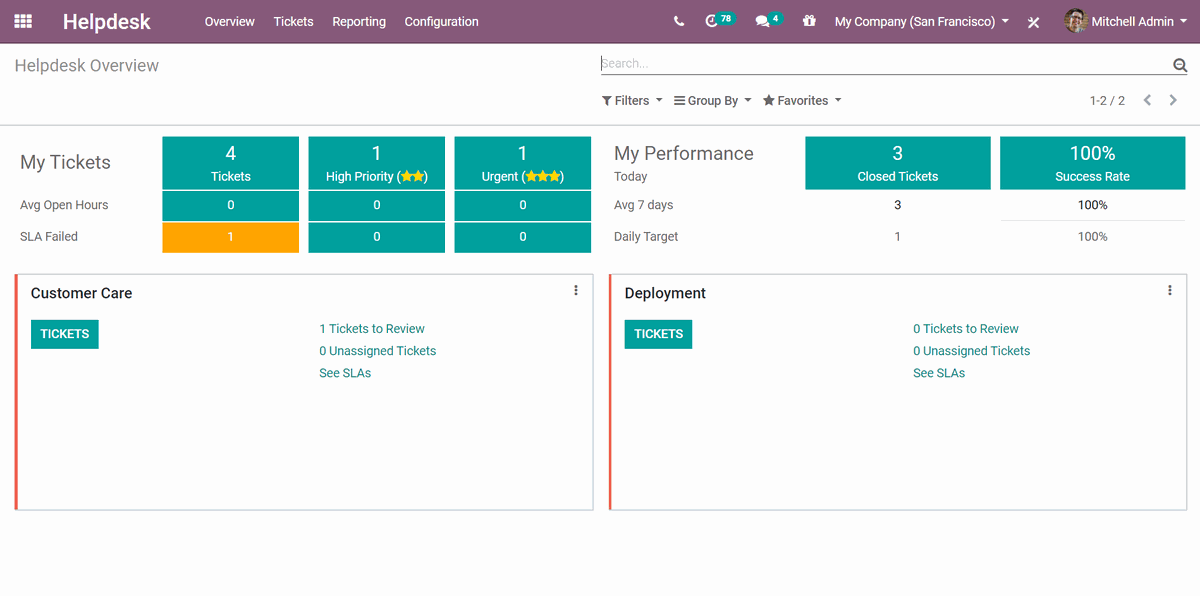Open the Deployment card kebab menu
1200x596 pixels.
[x=1169, y=290]
